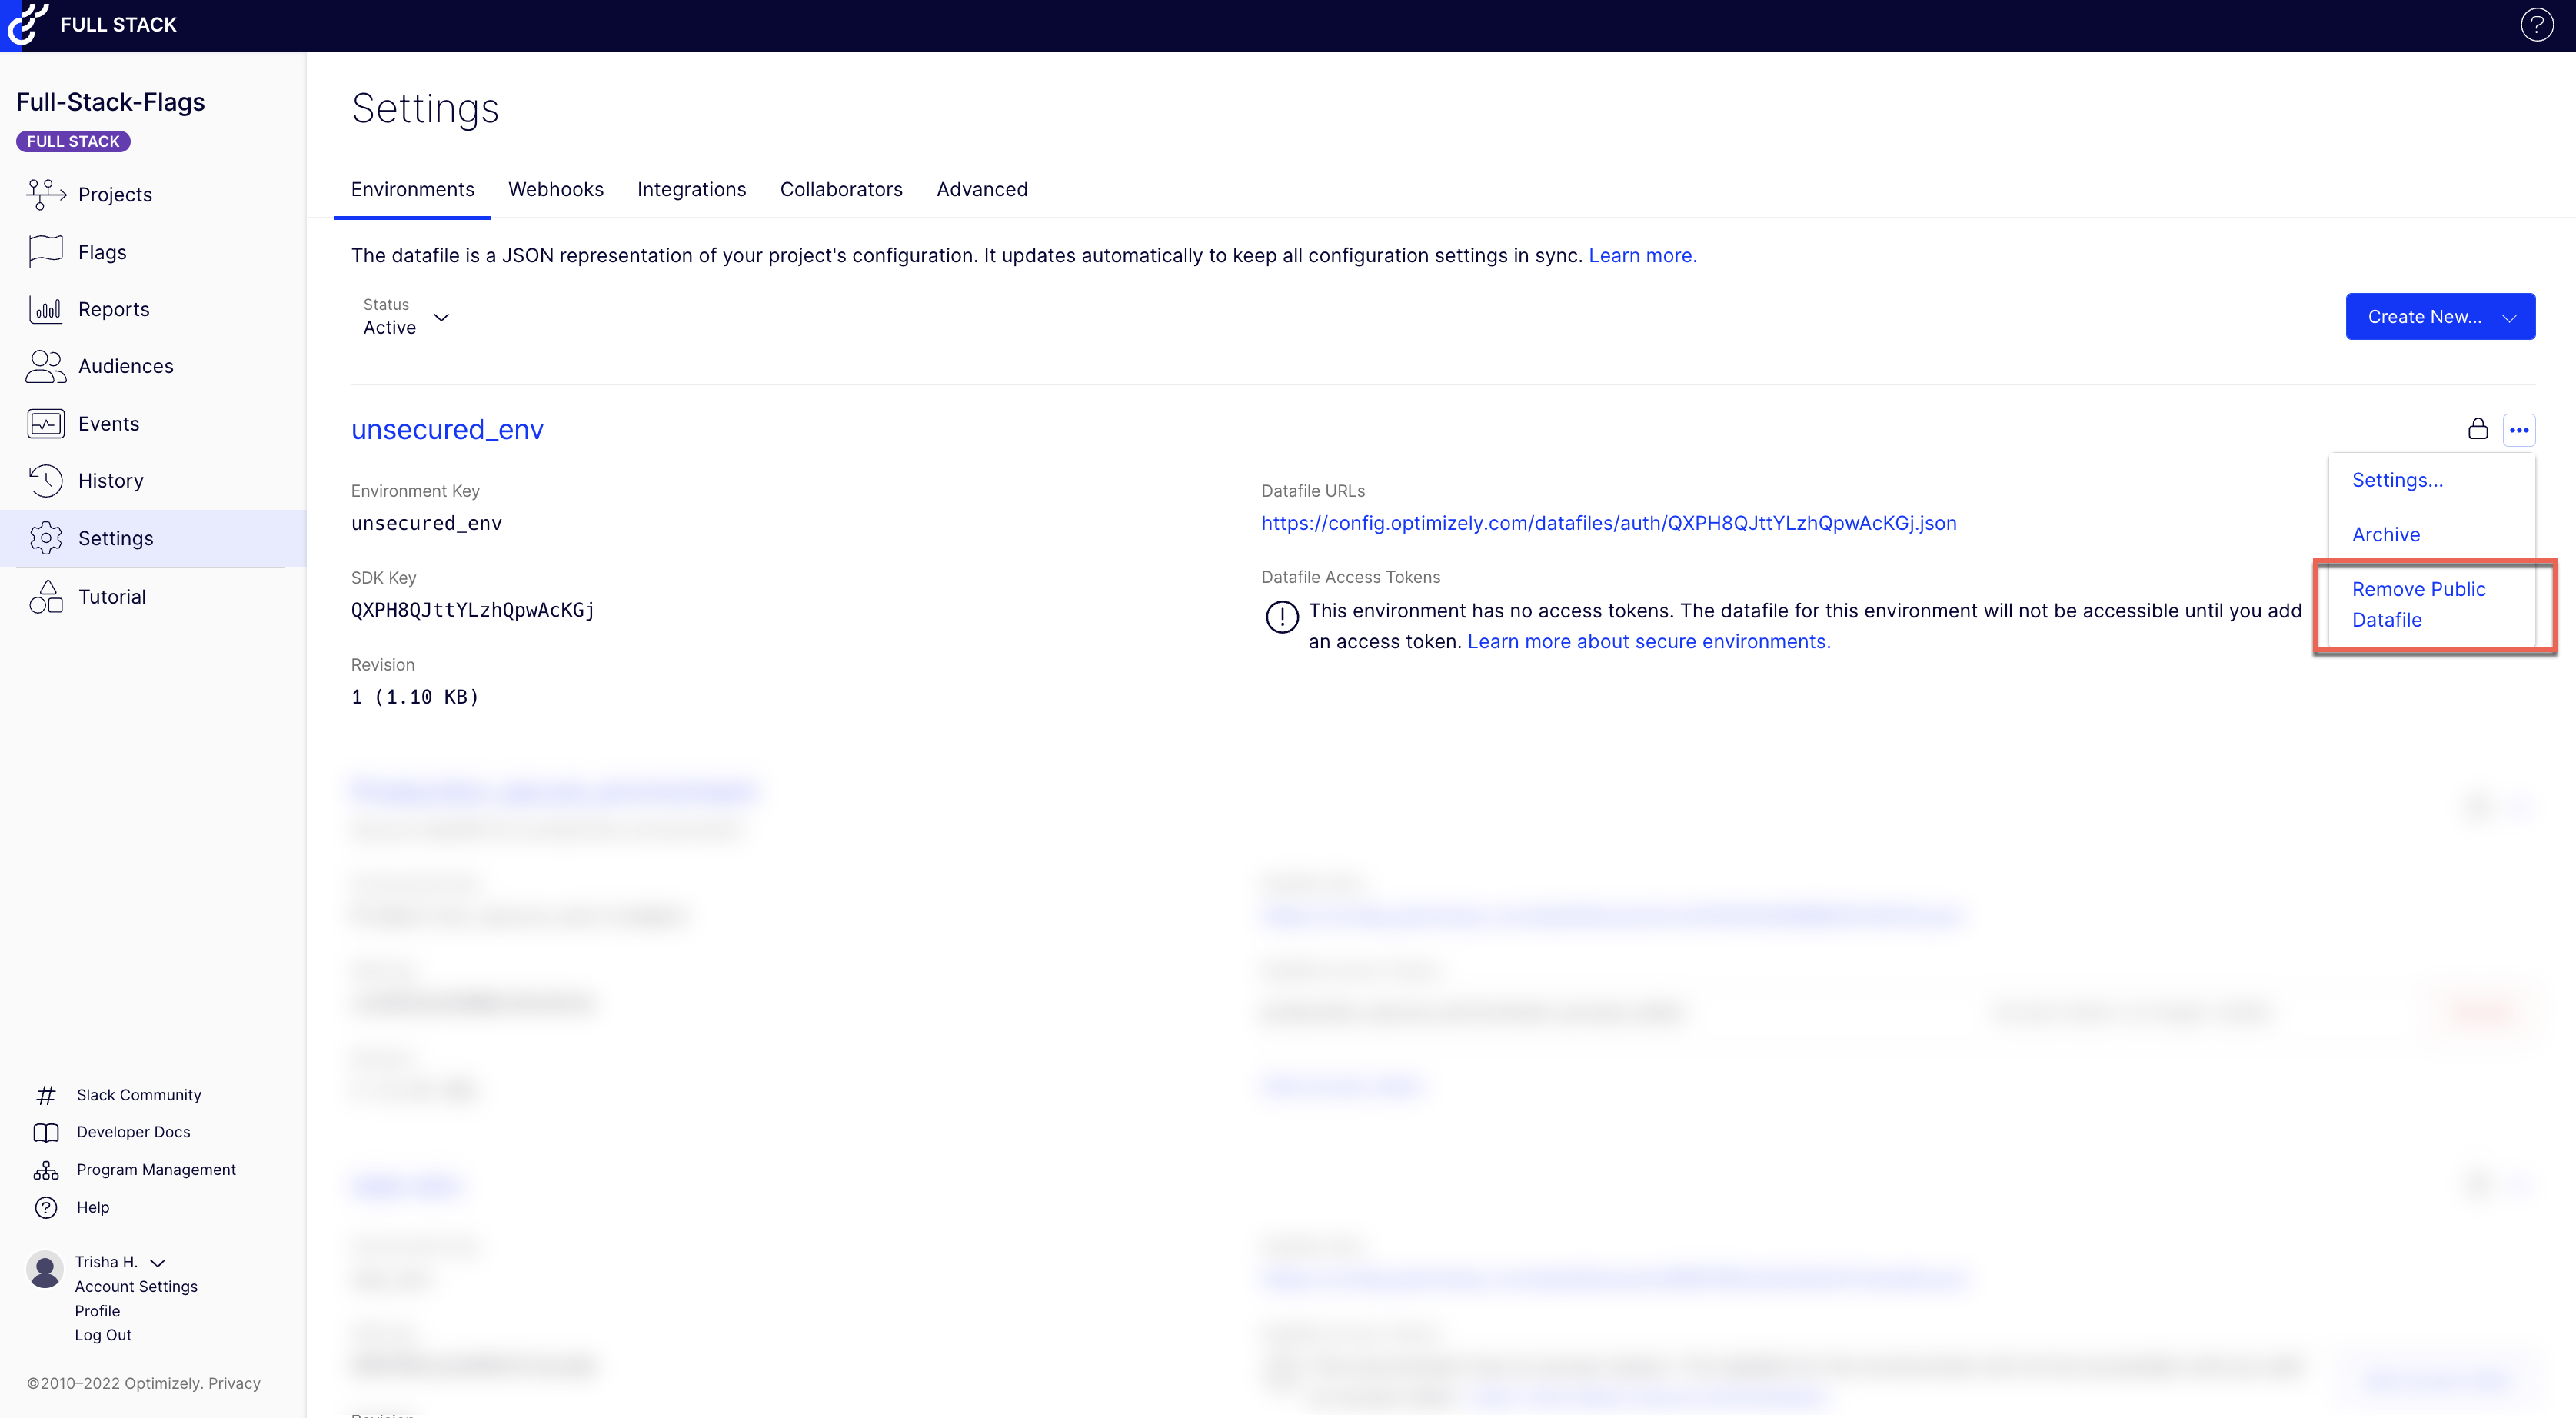
Task: Open Developer Docs in sidebar footer
Action: click(133, 1132)
